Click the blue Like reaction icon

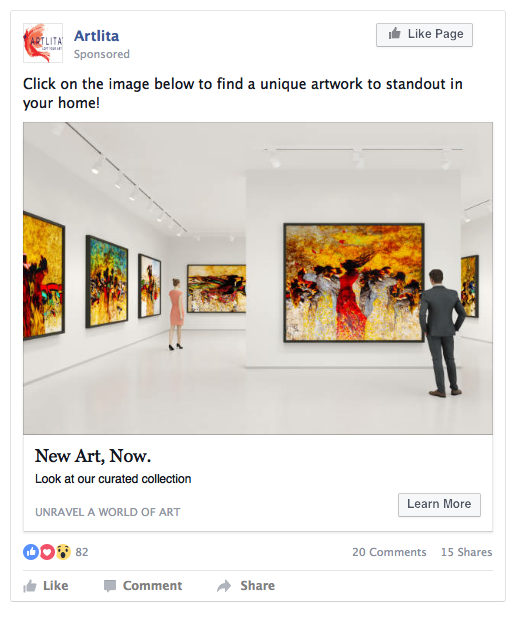(x=31, y=552)
